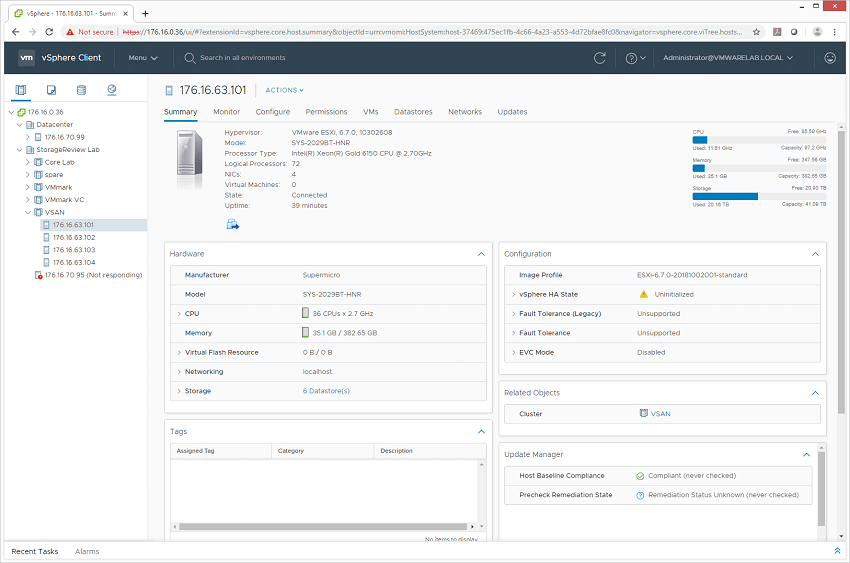
Task: Expand the EVC Mode row
Action: point(513,352)
